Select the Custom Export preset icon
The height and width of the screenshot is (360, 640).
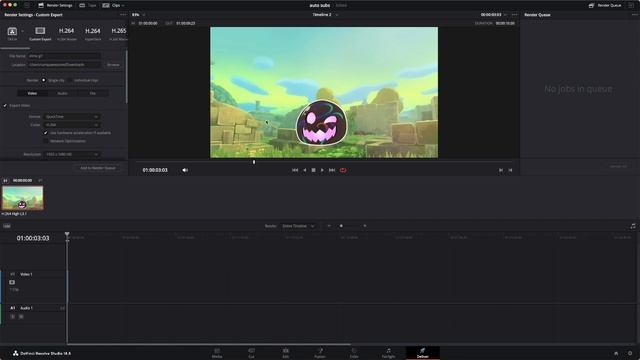(40, 33)
